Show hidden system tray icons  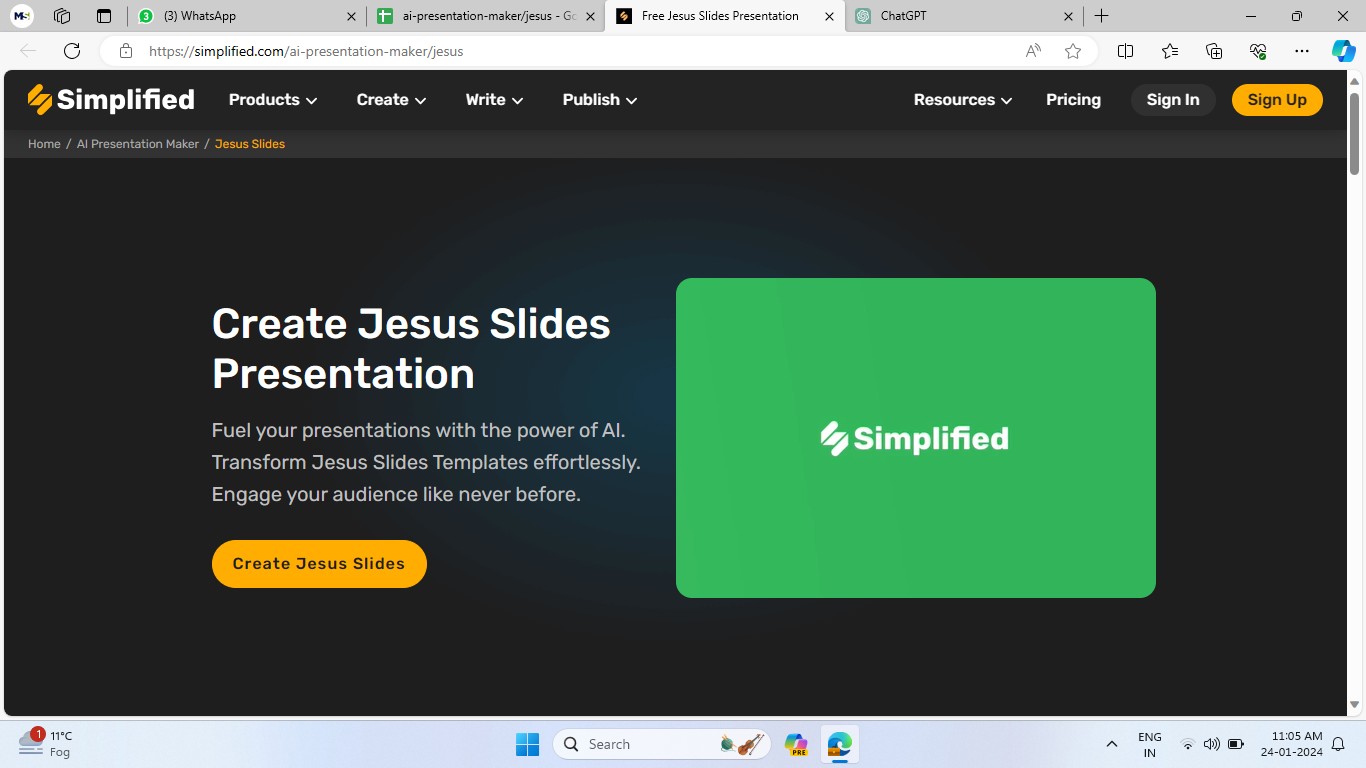click(1111, 744)
